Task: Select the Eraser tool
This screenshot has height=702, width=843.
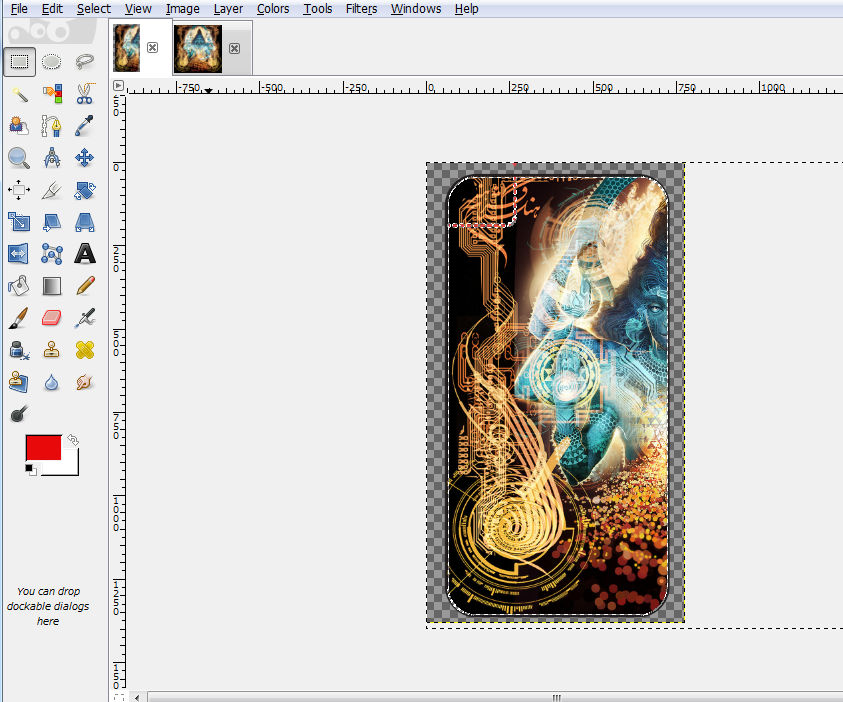Action: click(x=52, y=318)
